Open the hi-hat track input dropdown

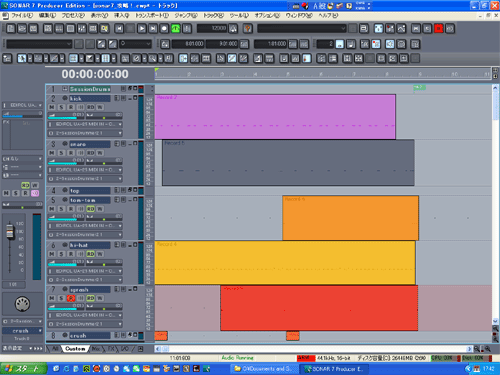click(x=85, y=271)
